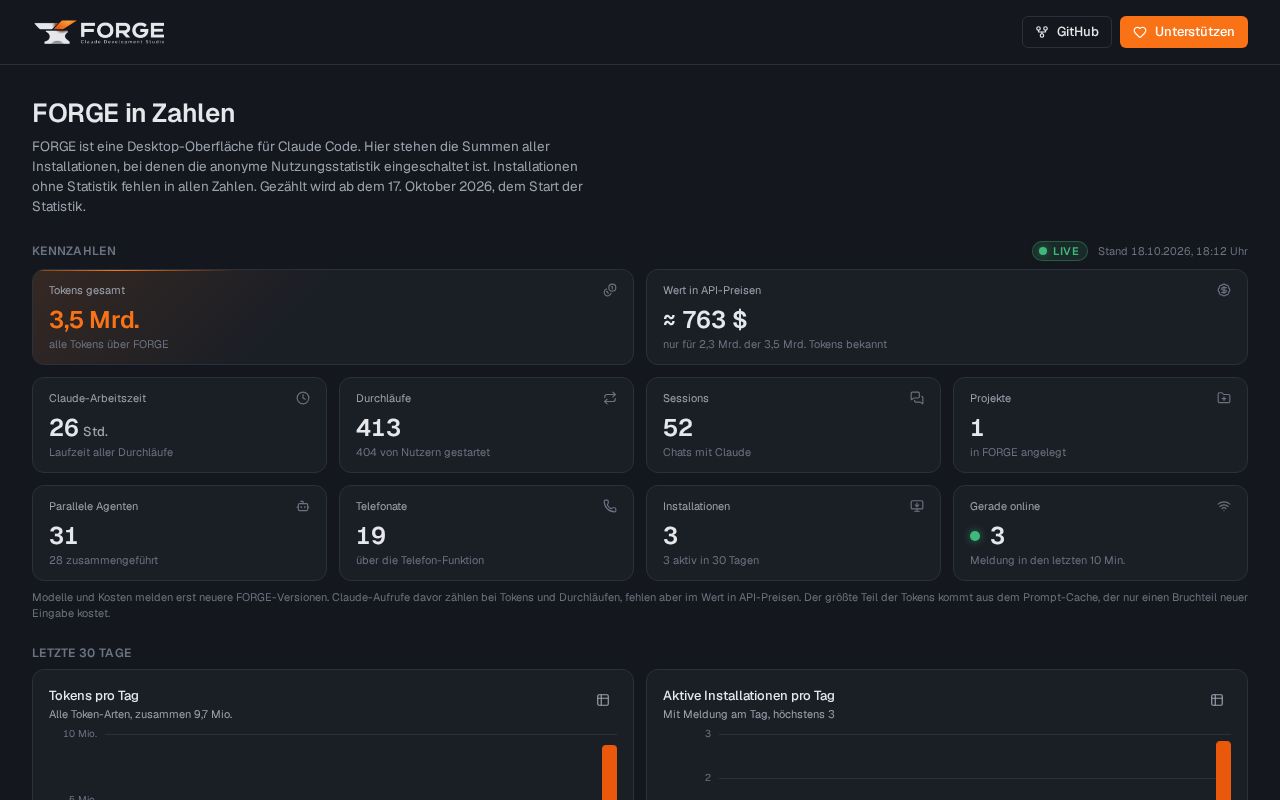Click "10 Mio." axis label in tokens chart
1280x800 pixels.
pyautogui.click(x=80, y=734)
